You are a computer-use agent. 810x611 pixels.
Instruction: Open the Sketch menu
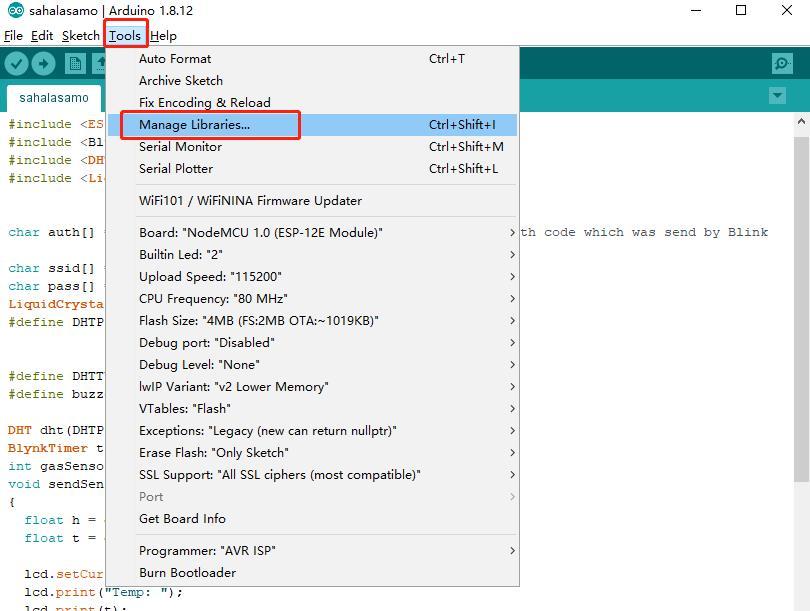[x=81, y=36]
